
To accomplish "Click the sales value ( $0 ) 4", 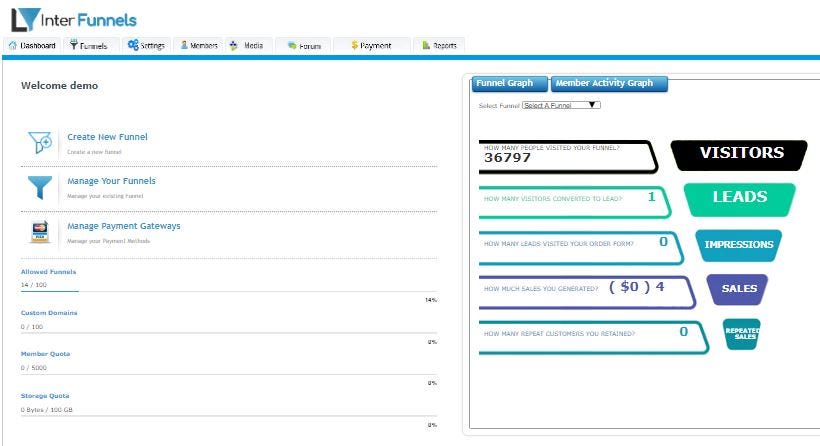I will tap(636, 287).
